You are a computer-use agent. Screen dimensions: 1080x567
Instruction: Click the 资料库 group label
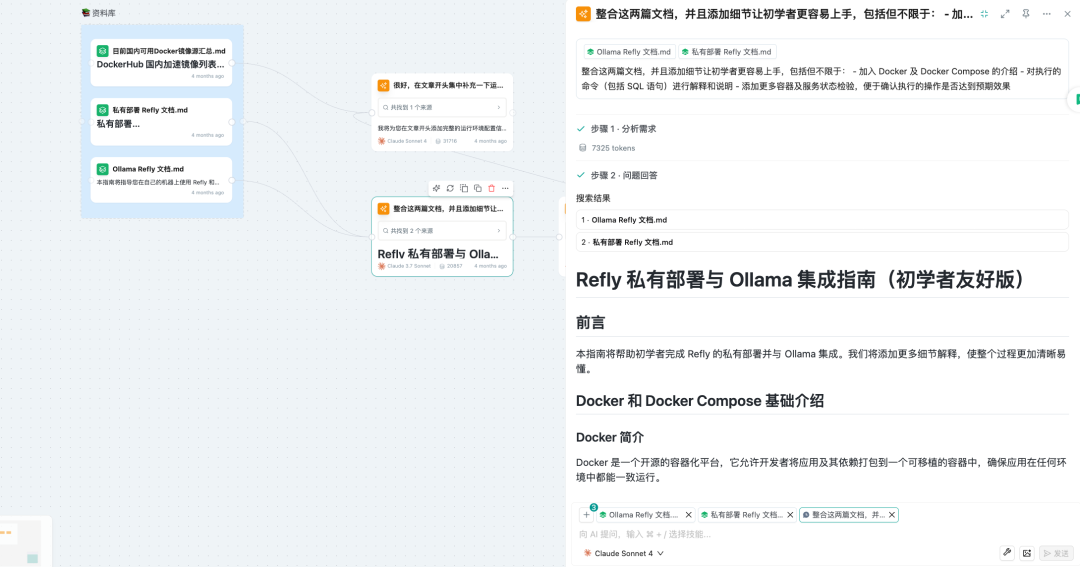coord(98,13)
